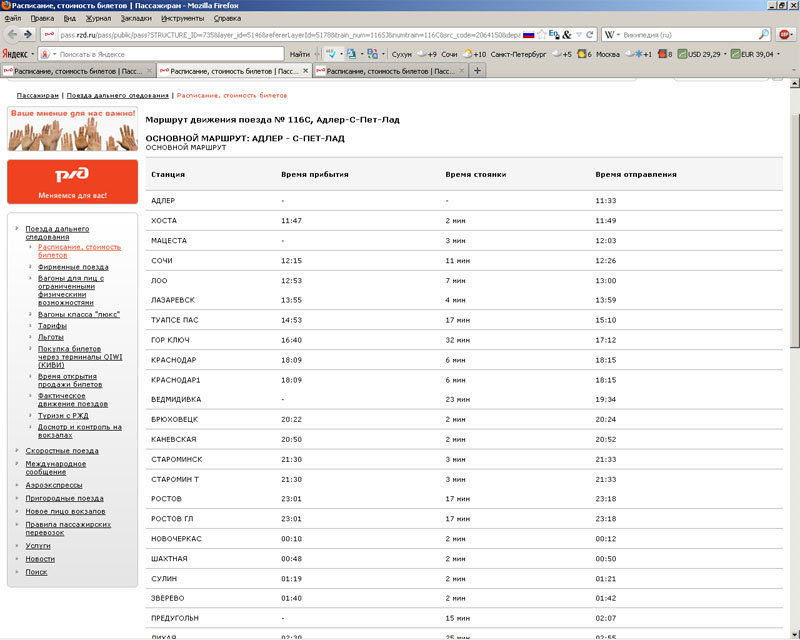Click the reload page icon
The height and width of the screenshot is (640, 800).
tap(591, 34)
